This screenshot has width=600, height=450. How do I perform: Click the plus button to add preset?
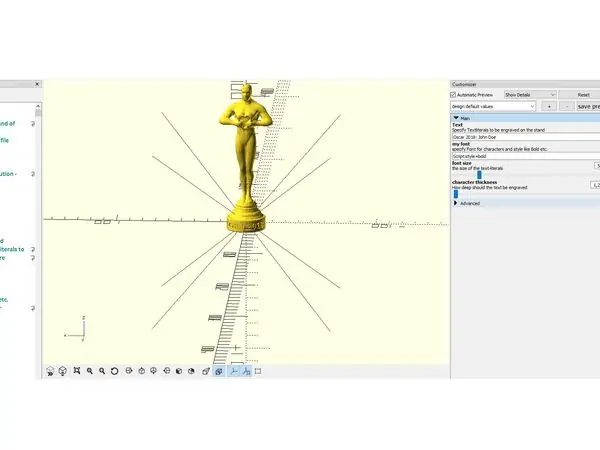(549, 106)
